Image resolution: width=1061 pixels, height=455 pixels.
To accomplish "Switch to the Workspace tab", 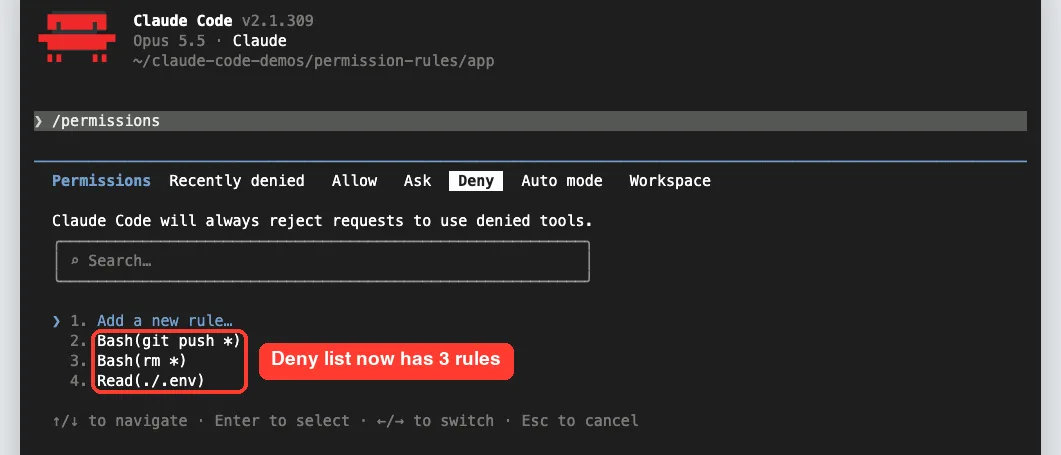I will click(670, 181).
